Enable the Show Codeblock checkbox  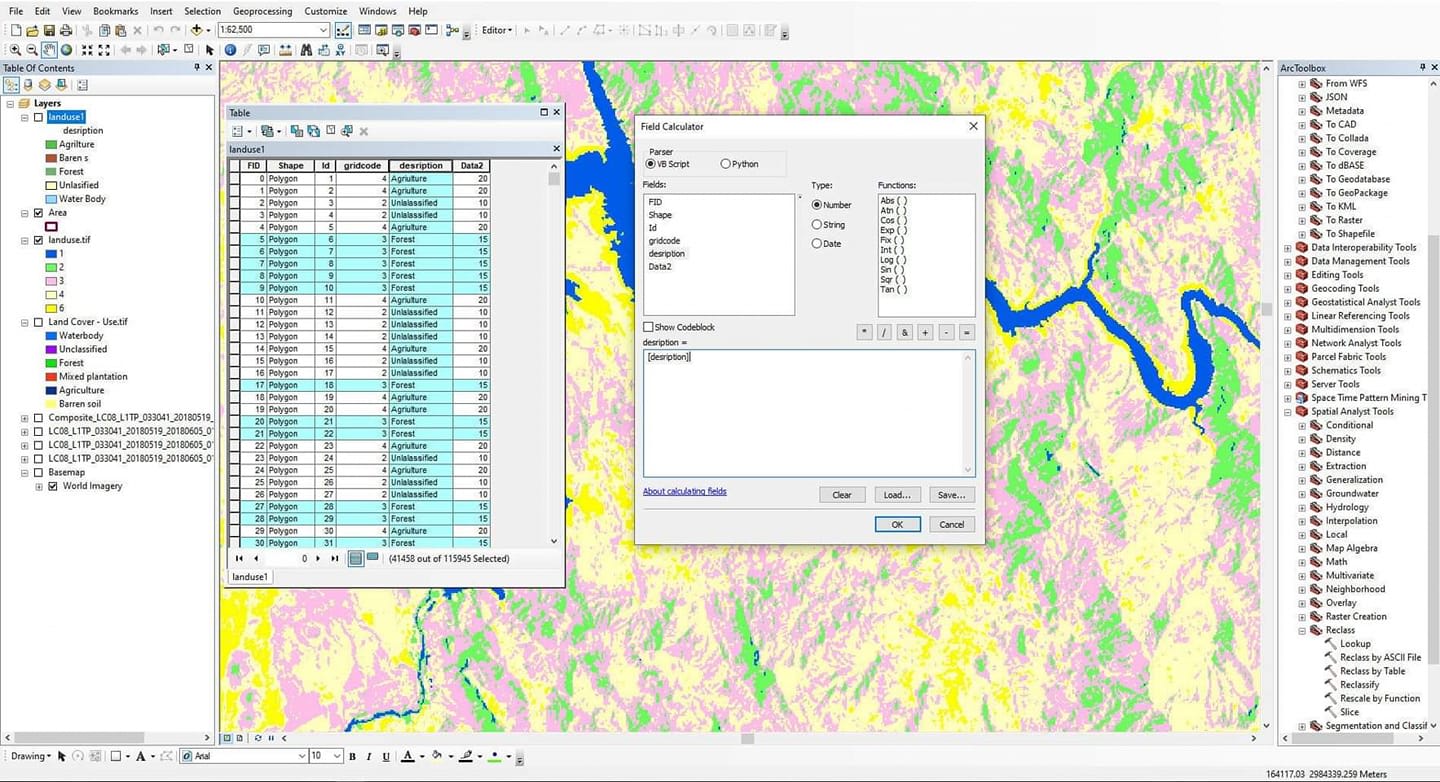click(649, 327)
